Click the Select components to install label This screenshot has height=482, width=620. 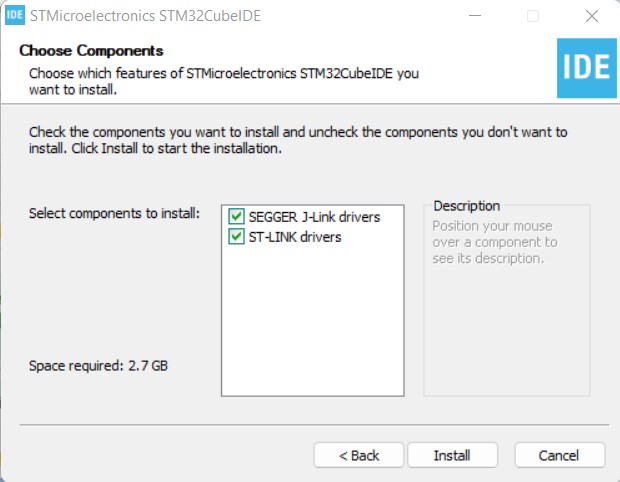click(115, 214)
